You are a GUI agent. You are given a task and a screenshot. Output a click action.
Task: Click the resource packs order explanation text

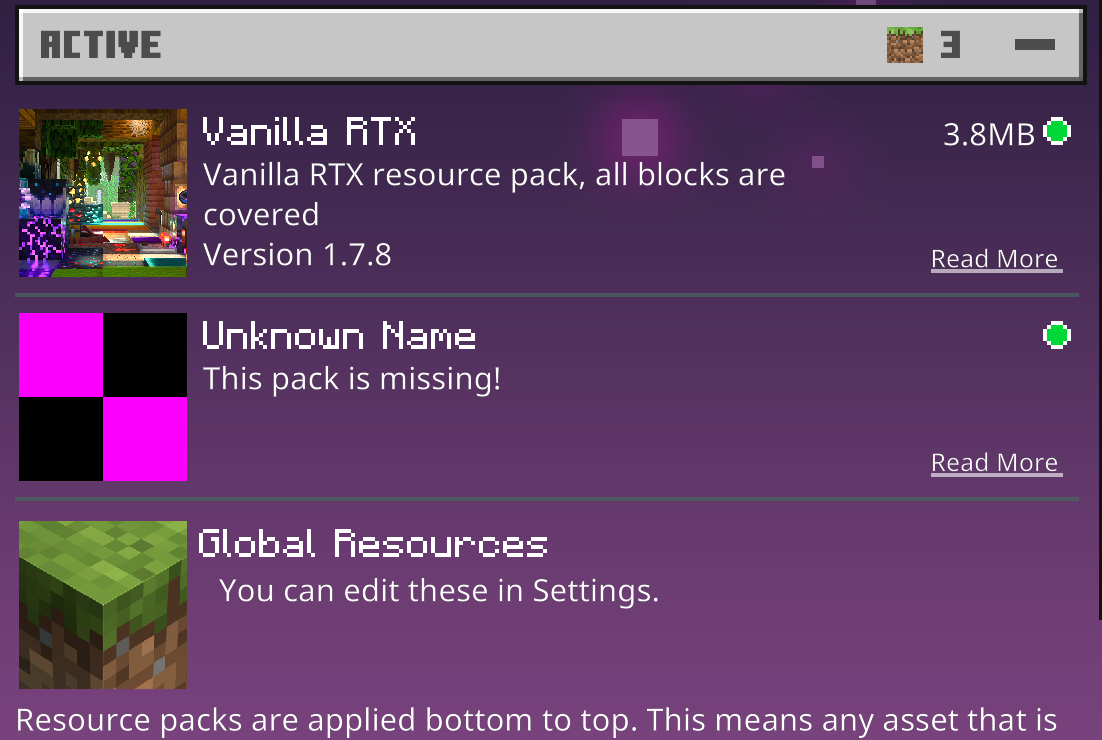536,720
